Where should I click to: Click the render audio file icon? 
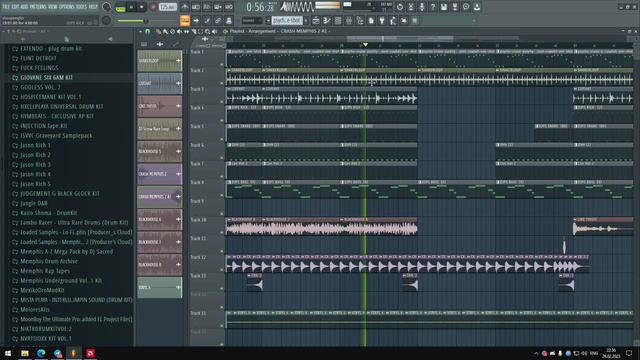pos(455,7)
